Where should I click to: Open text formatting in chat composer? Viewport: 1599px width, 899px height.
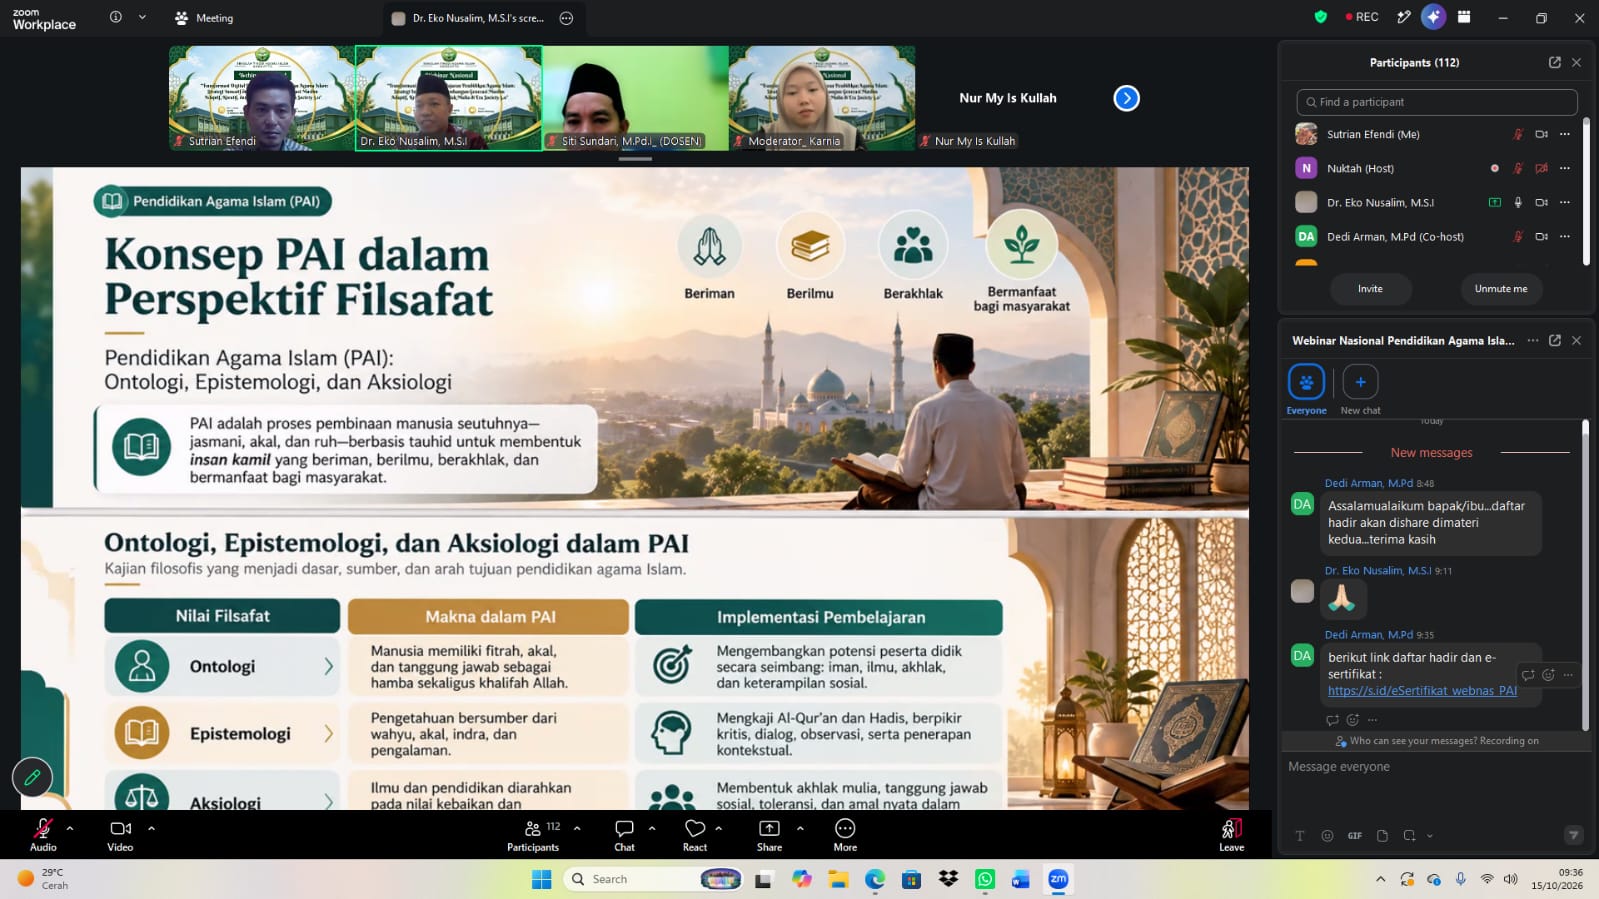[x=1300, y=836]
